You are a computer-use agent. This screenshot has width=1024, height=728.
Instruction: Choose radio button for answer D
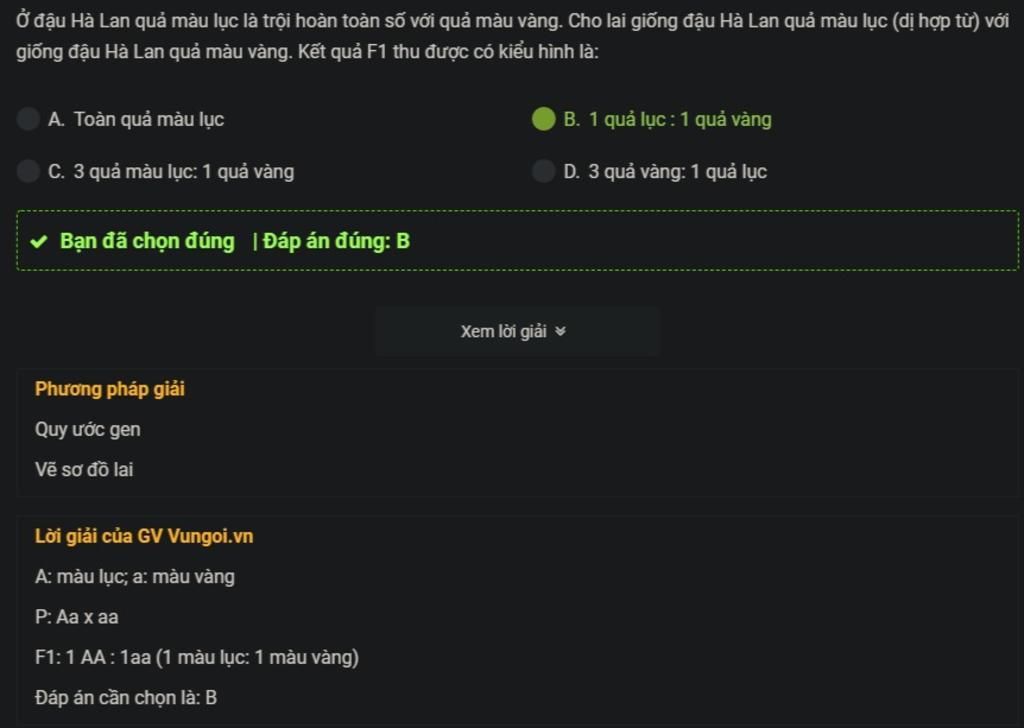[543, 171]
